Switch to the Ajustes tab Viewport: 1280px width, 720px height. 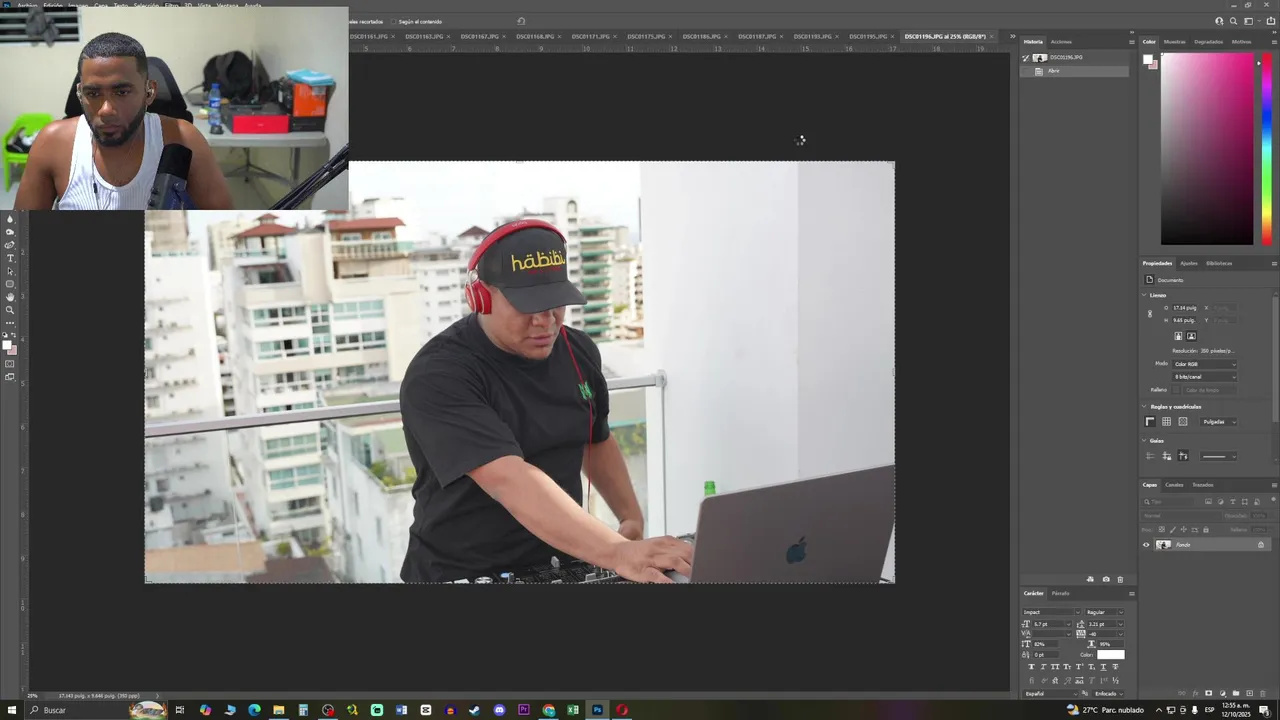(1188, 263)
